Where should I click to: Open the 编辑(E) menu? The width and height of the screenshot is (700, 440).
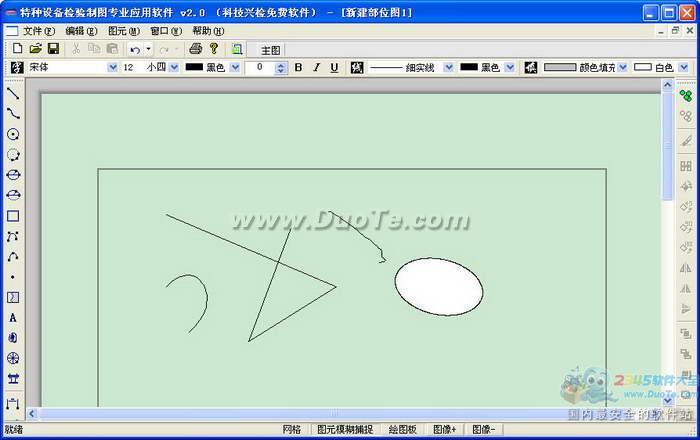pyautogui.click(x=81, y=31)
